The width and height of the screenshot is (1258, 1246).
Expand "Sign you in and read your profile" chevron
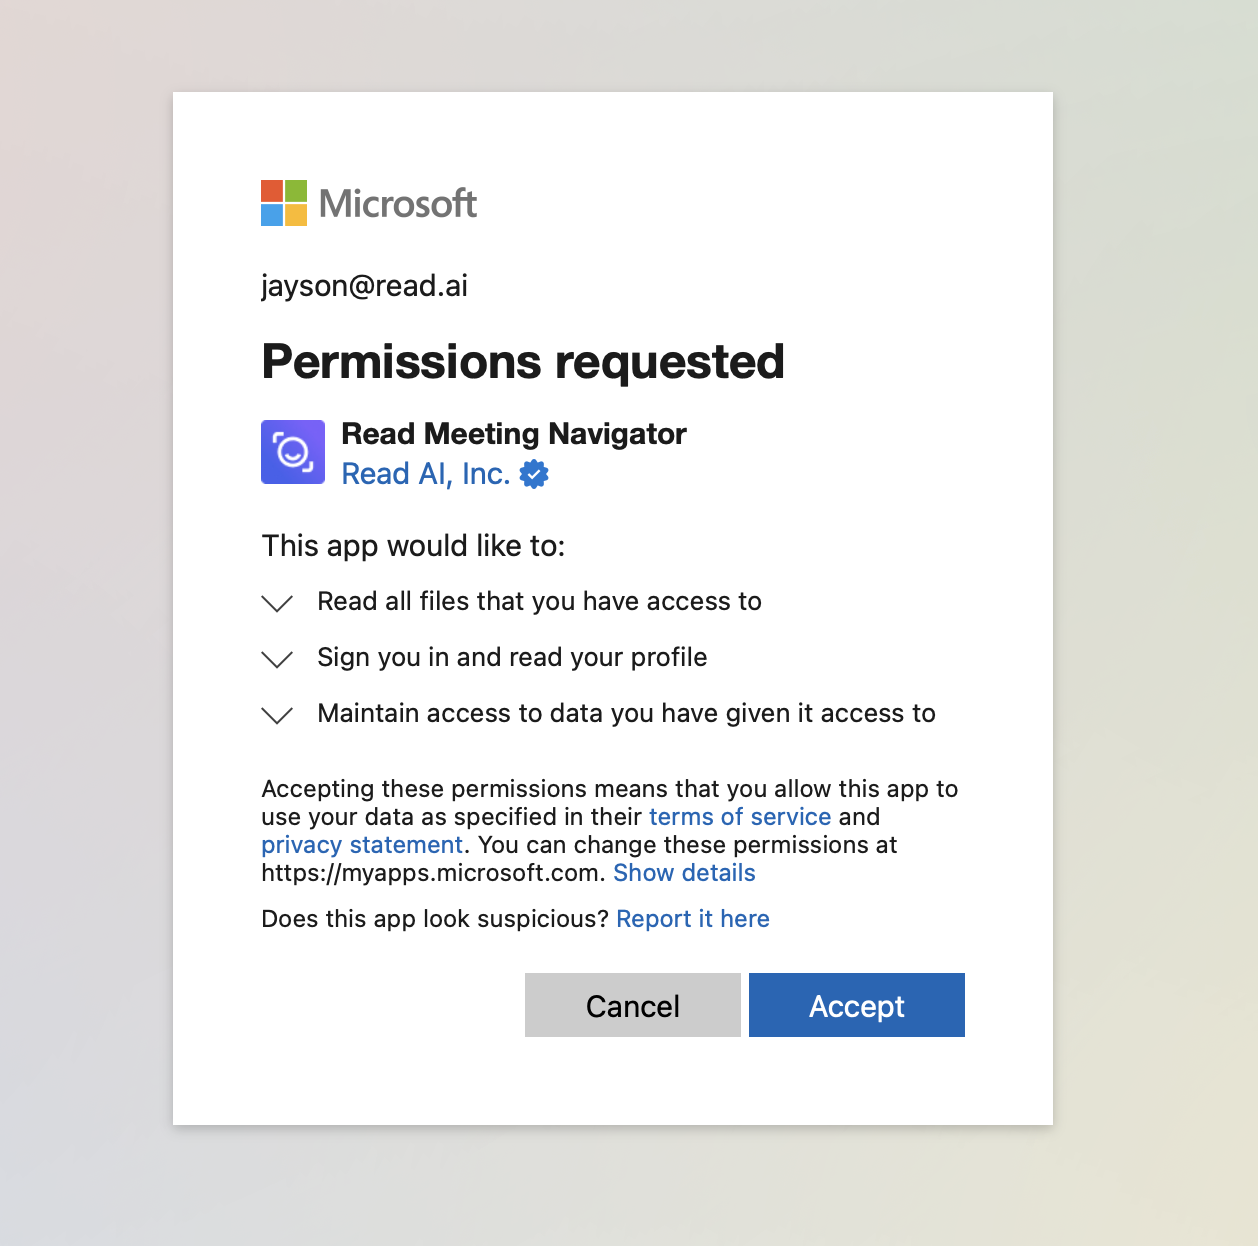[277, 659]
